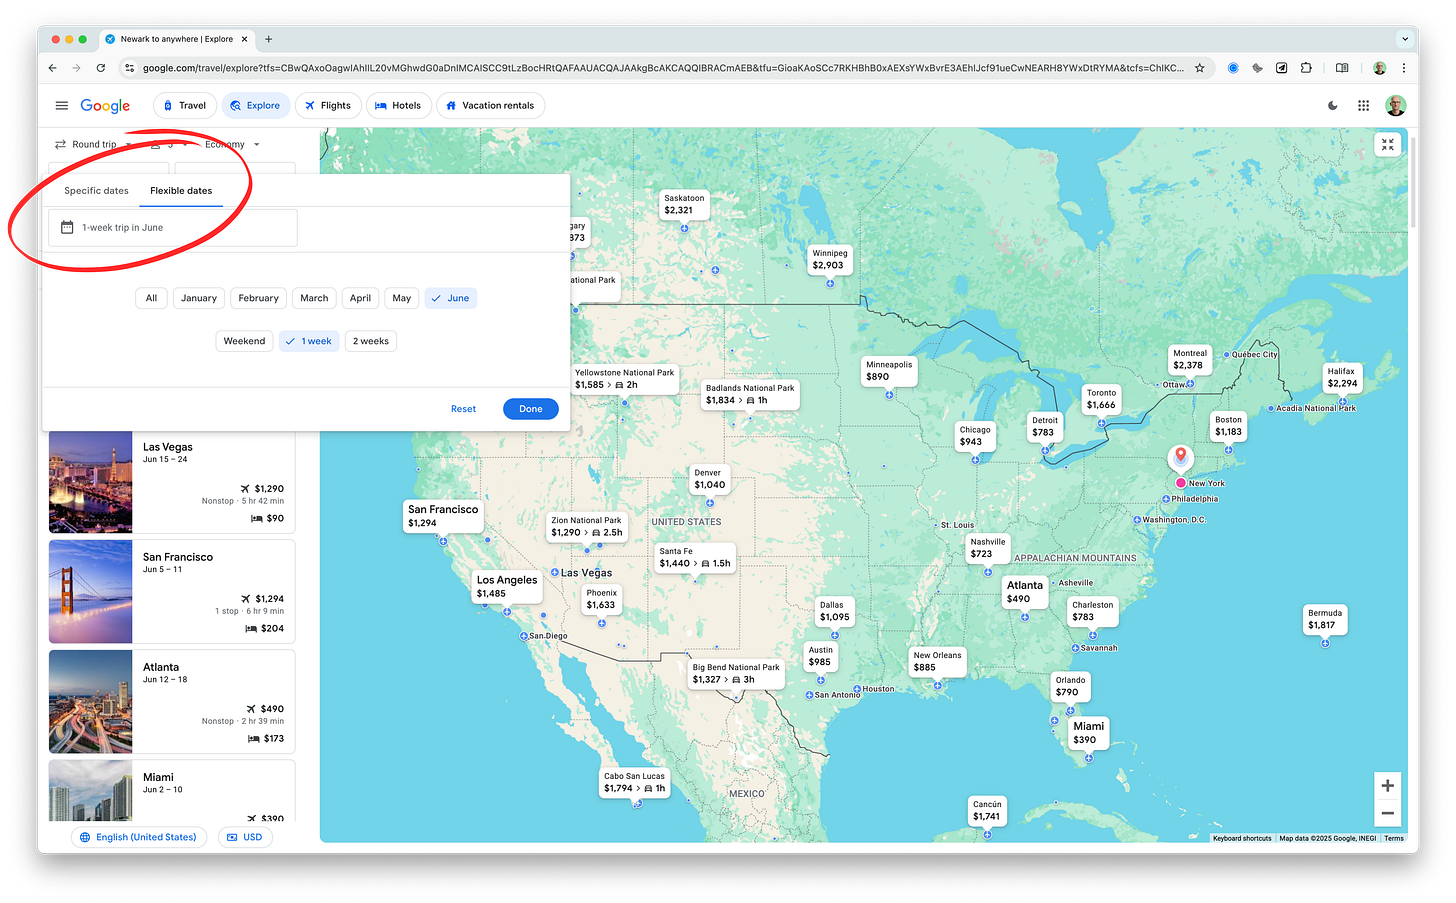The width and height of the screenshot is (1456, 903).
Task: Open Vacation rentals
Action: [490, 105]
